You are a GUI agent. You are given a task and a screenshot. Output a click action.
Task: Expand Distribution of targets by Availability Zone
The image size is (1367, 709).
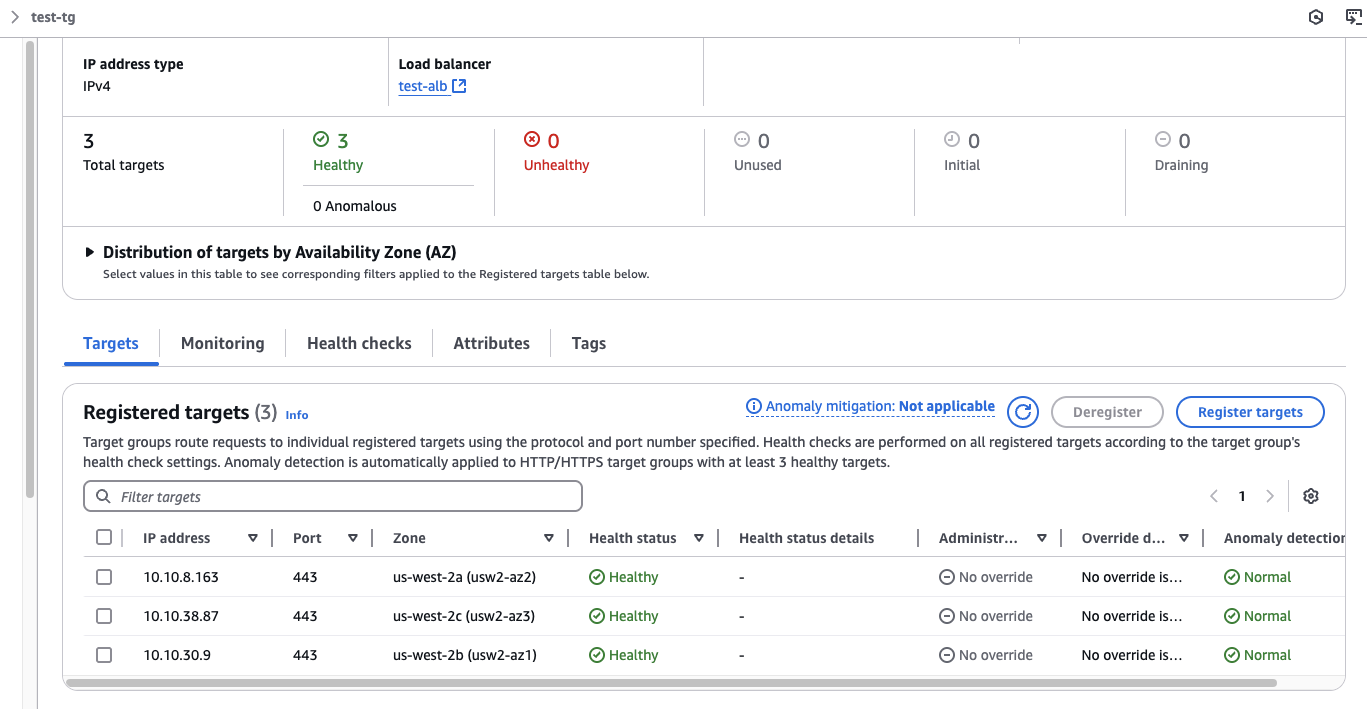[90, 253]
